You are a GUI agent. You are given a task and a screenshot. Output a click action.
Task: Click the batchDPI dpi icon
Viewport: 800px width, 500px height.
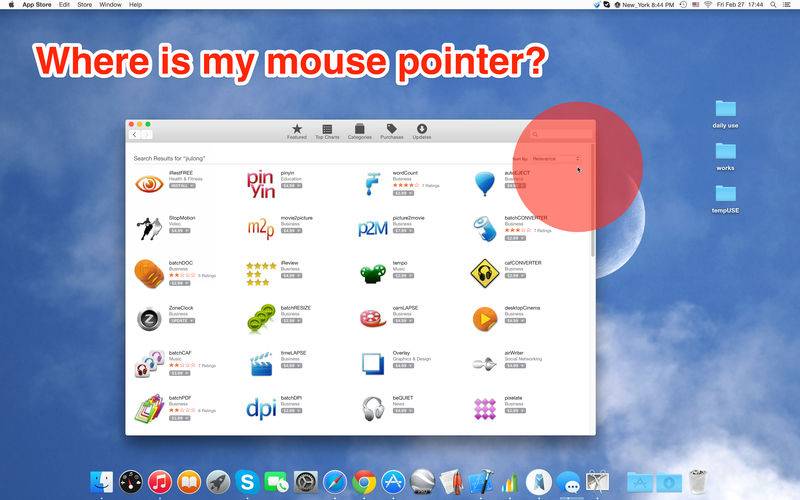click(261, 409)
